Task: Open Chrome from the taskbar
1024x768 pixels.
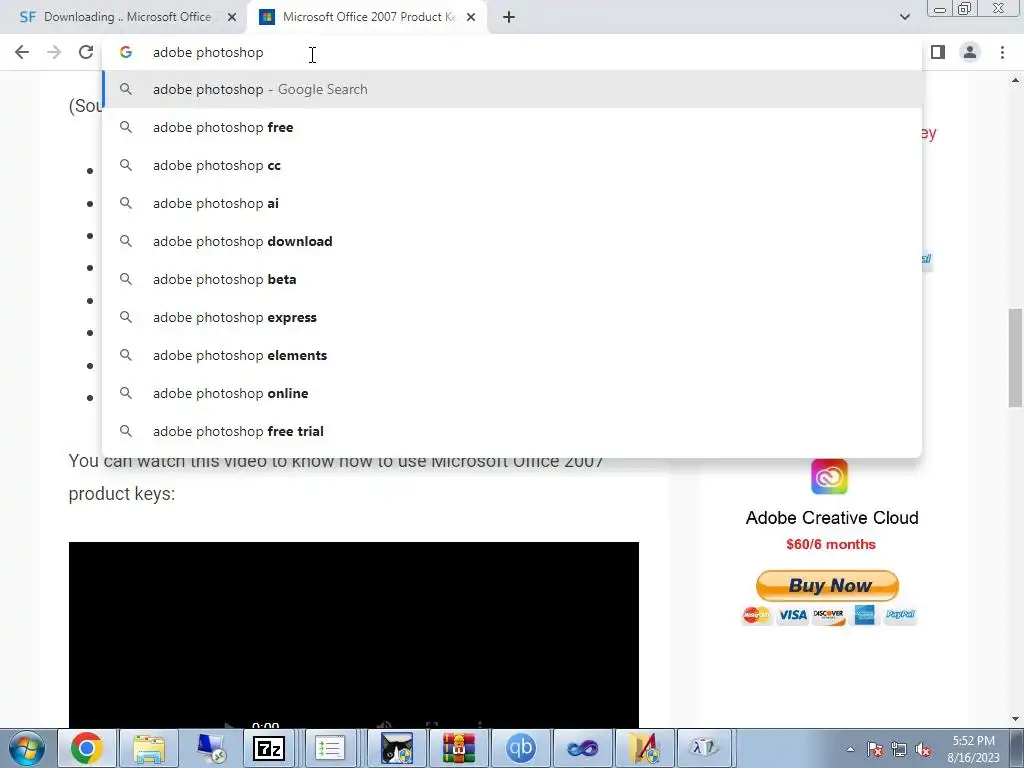Action: [87, 748]
